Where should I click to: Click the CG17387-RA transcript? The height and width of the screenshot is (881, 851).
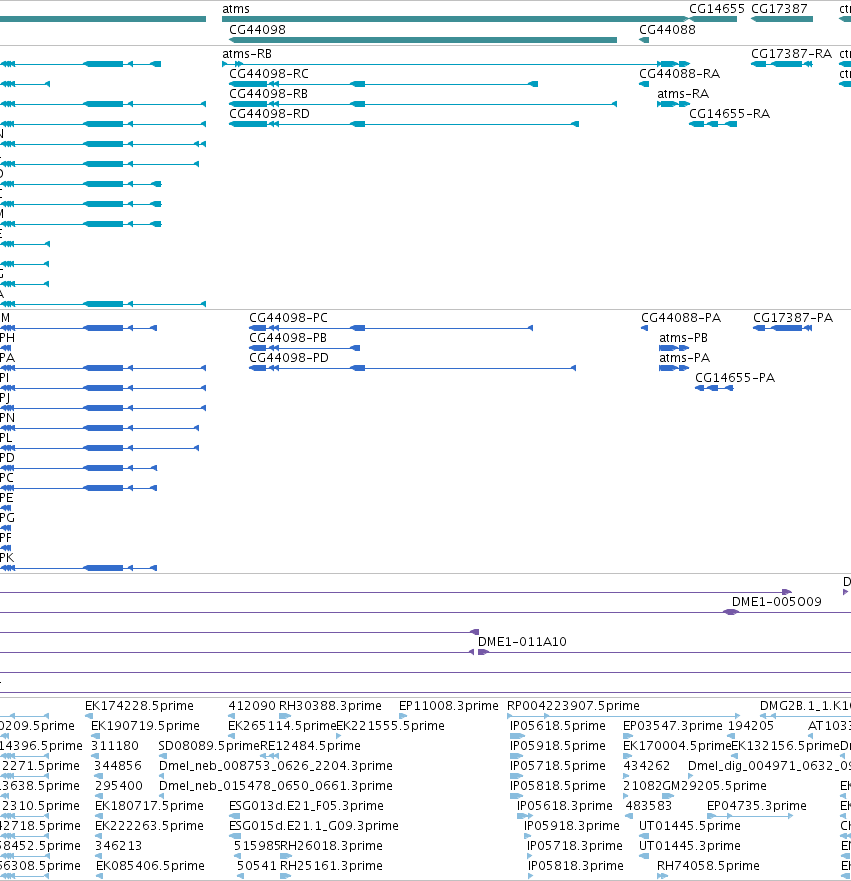(782, 64)
